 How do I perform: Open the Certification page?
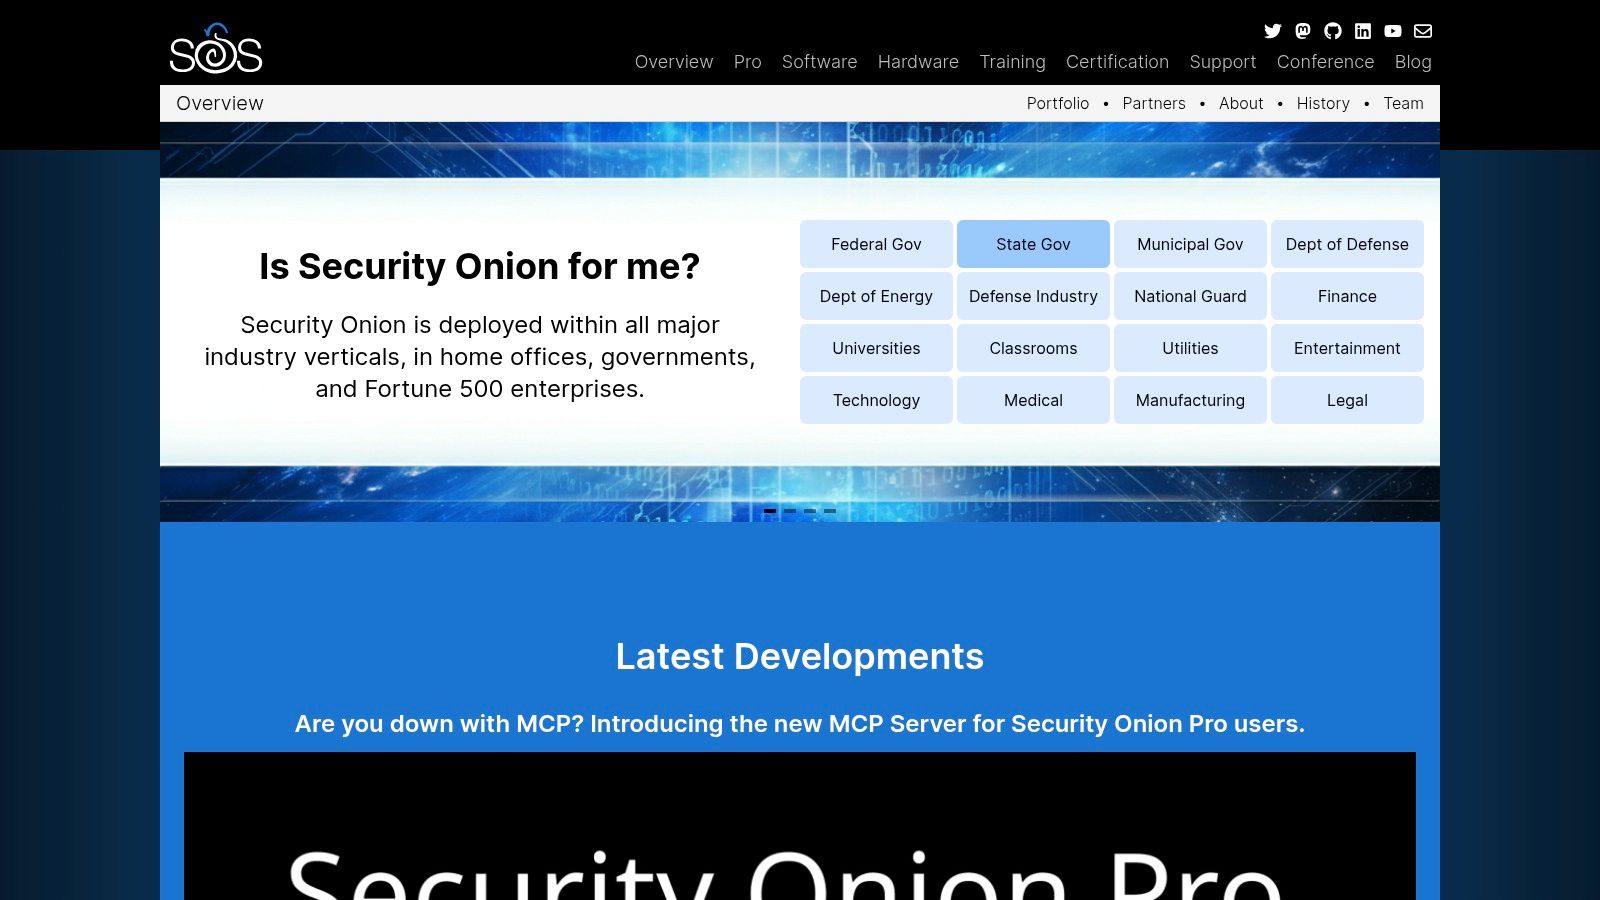[1117, 62]
